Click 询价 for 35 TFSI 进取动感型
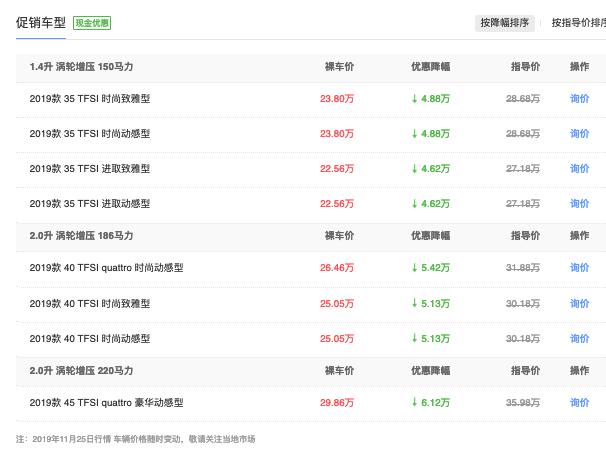This screenshot has height=454, width=606. (579, 204)
